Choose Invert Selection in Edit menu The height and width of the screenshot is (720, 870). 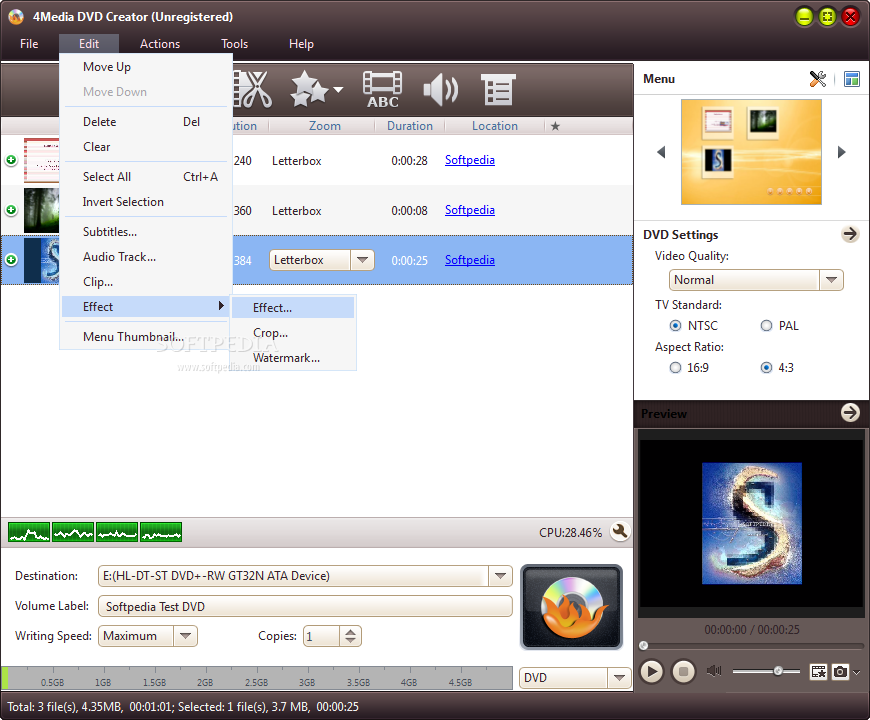click(x=146, y=202)
